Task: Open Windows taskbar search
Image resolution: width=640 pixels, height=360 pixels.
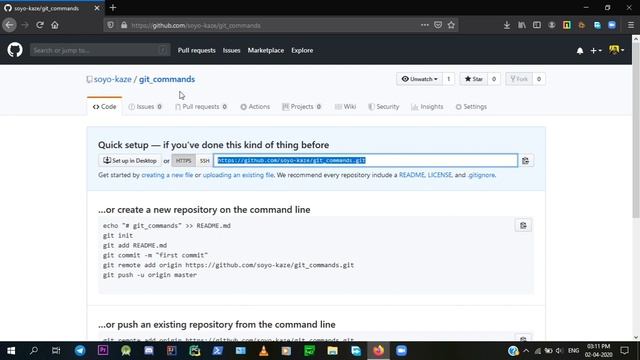Action: pyautogui.click(x=34, y=351)
